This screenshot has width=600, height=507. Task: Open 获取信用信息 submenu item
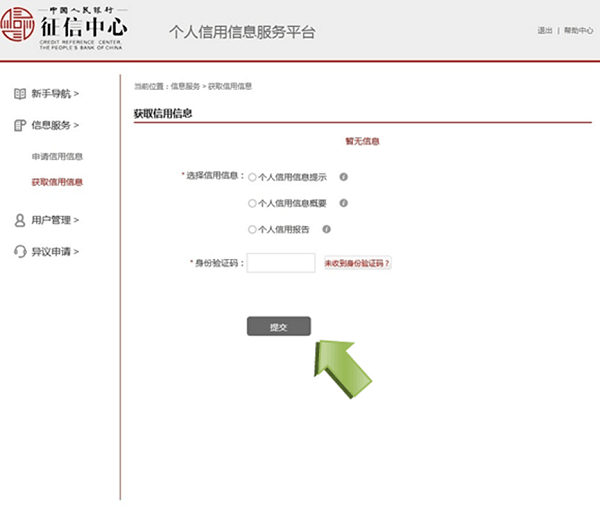point(57,182)
